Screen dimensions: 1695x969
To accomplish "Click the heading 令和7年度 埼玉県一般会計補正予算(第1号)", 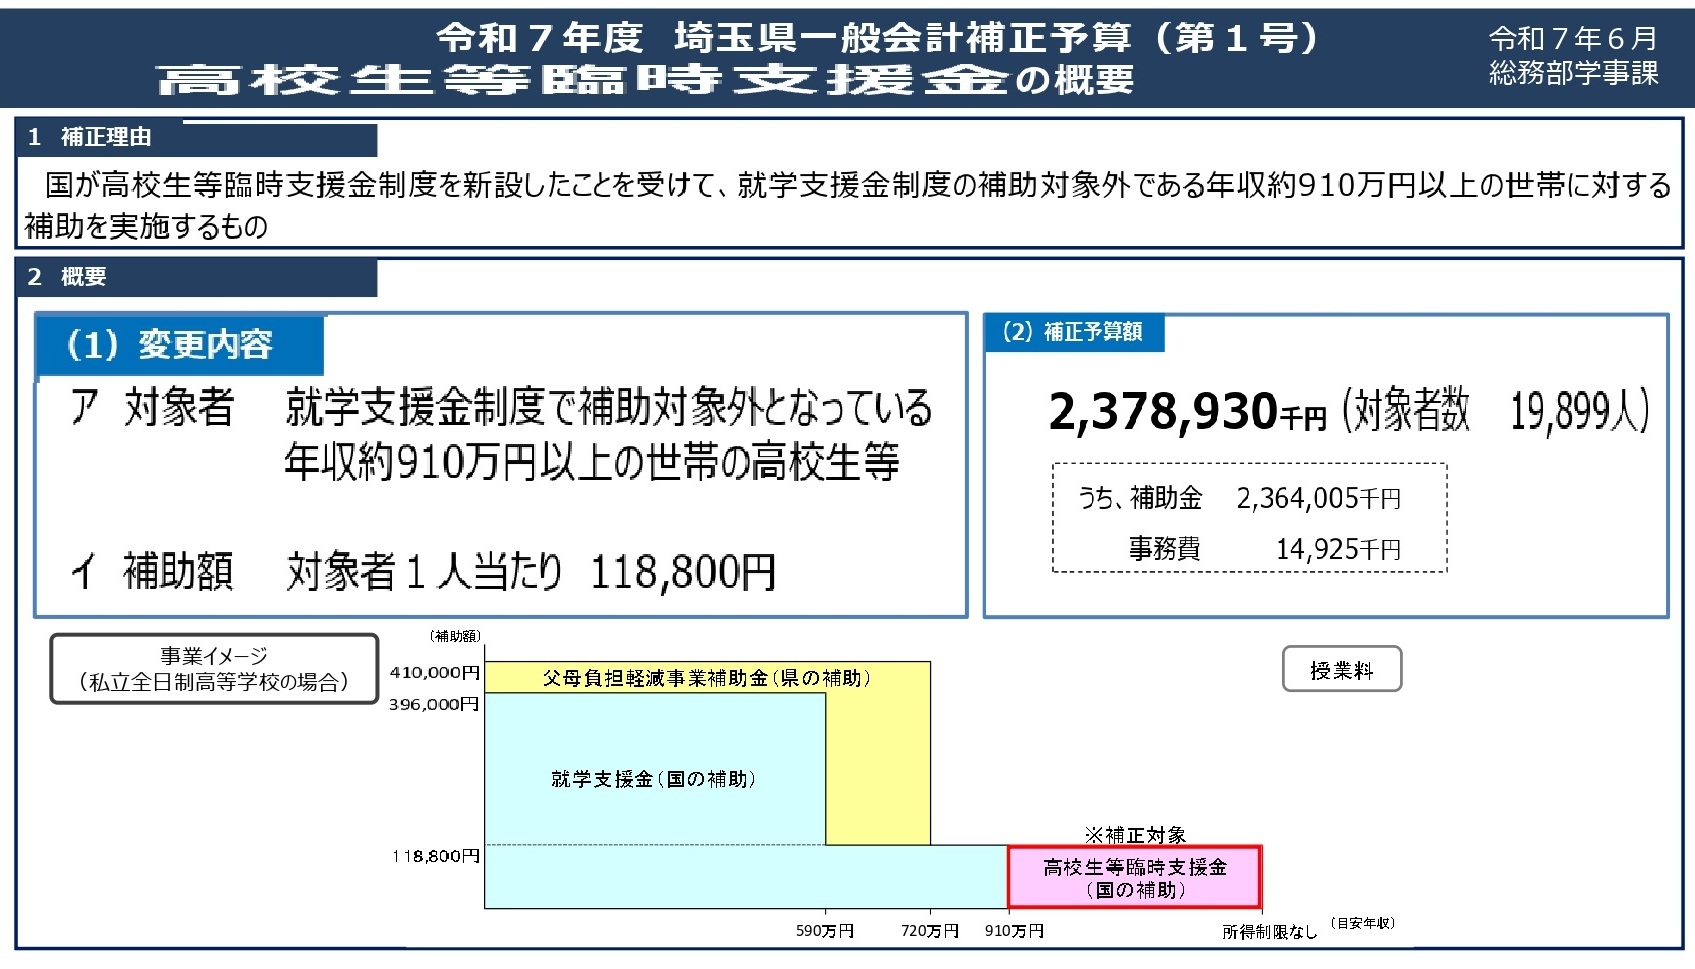I will [879, 38].
